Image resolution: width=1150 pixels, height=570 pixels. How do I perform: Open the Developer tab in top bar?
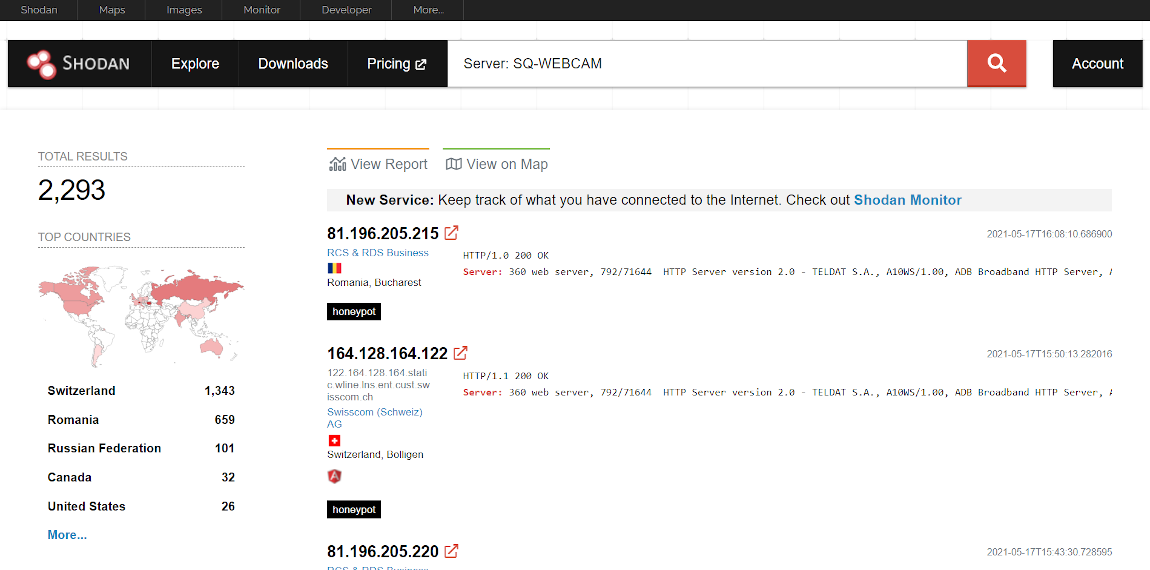346,10
